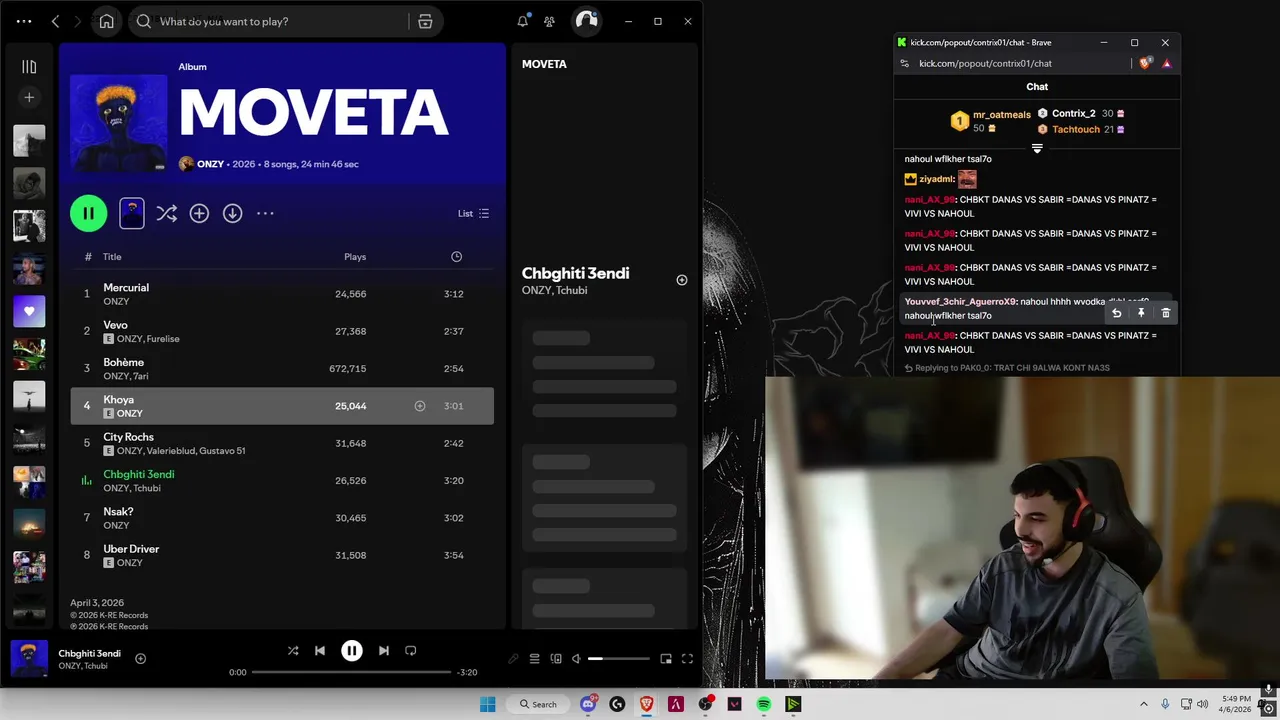
Task: Reply to the Youvvef_3chir_AguerroX9 chat message
Action: click(x=1117, y=313)
